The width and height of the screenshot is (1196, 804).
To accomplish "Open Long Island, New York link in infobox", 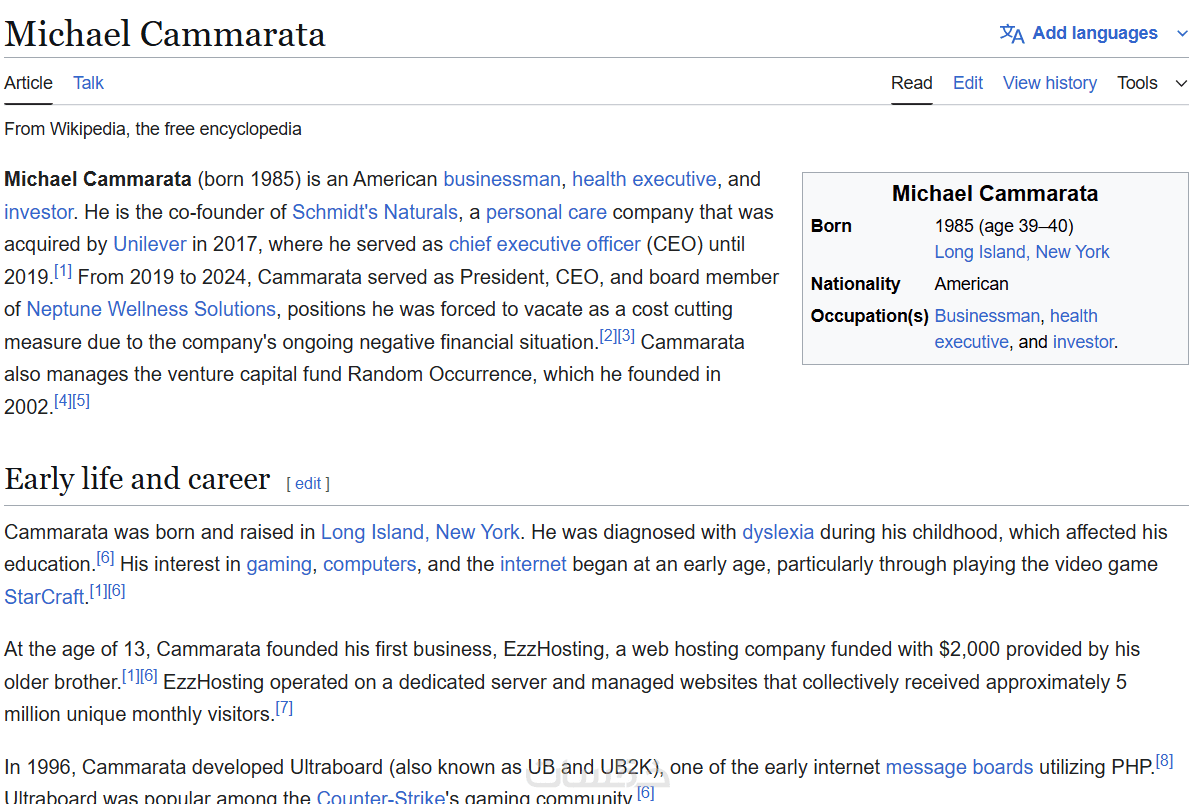I will tap(1021, 252).
